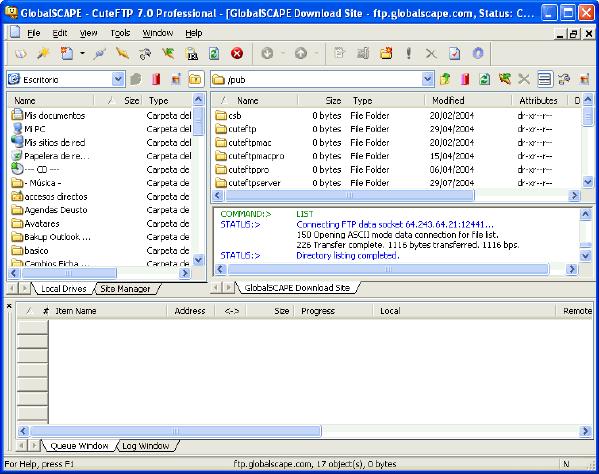The height and width of the screenshot is (474, 599).
Task: Click the Download arrow toolbar icon
Action: 267,54
